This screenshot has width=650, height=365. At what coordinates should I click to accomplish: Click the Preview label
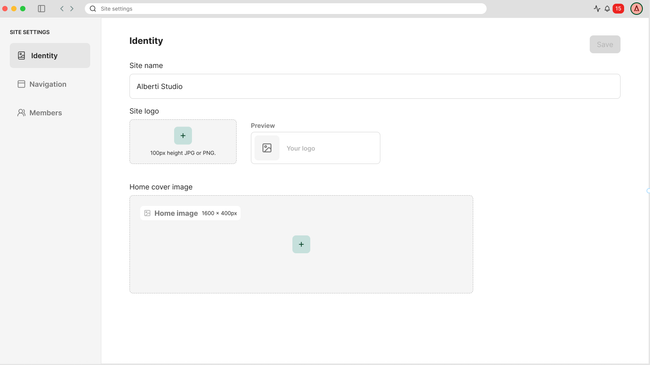pyautogui.click(x=263, y=125)
